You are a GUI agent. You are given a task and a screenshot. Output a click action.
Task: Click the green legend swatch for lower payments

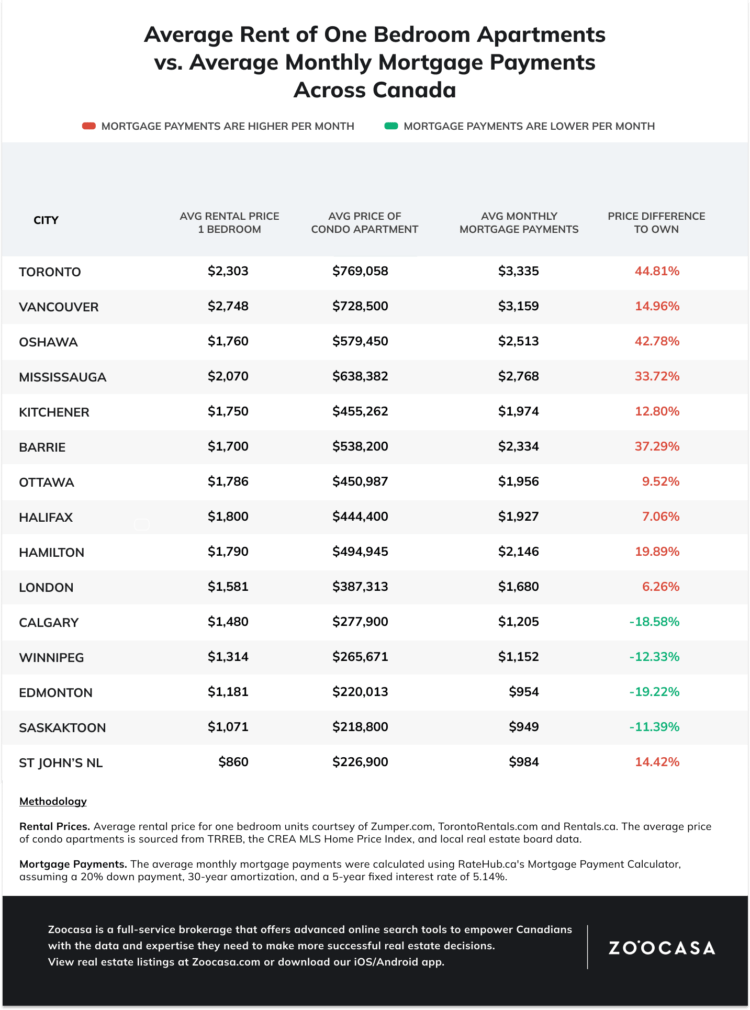pyautogui.click(x=391, y=126)
